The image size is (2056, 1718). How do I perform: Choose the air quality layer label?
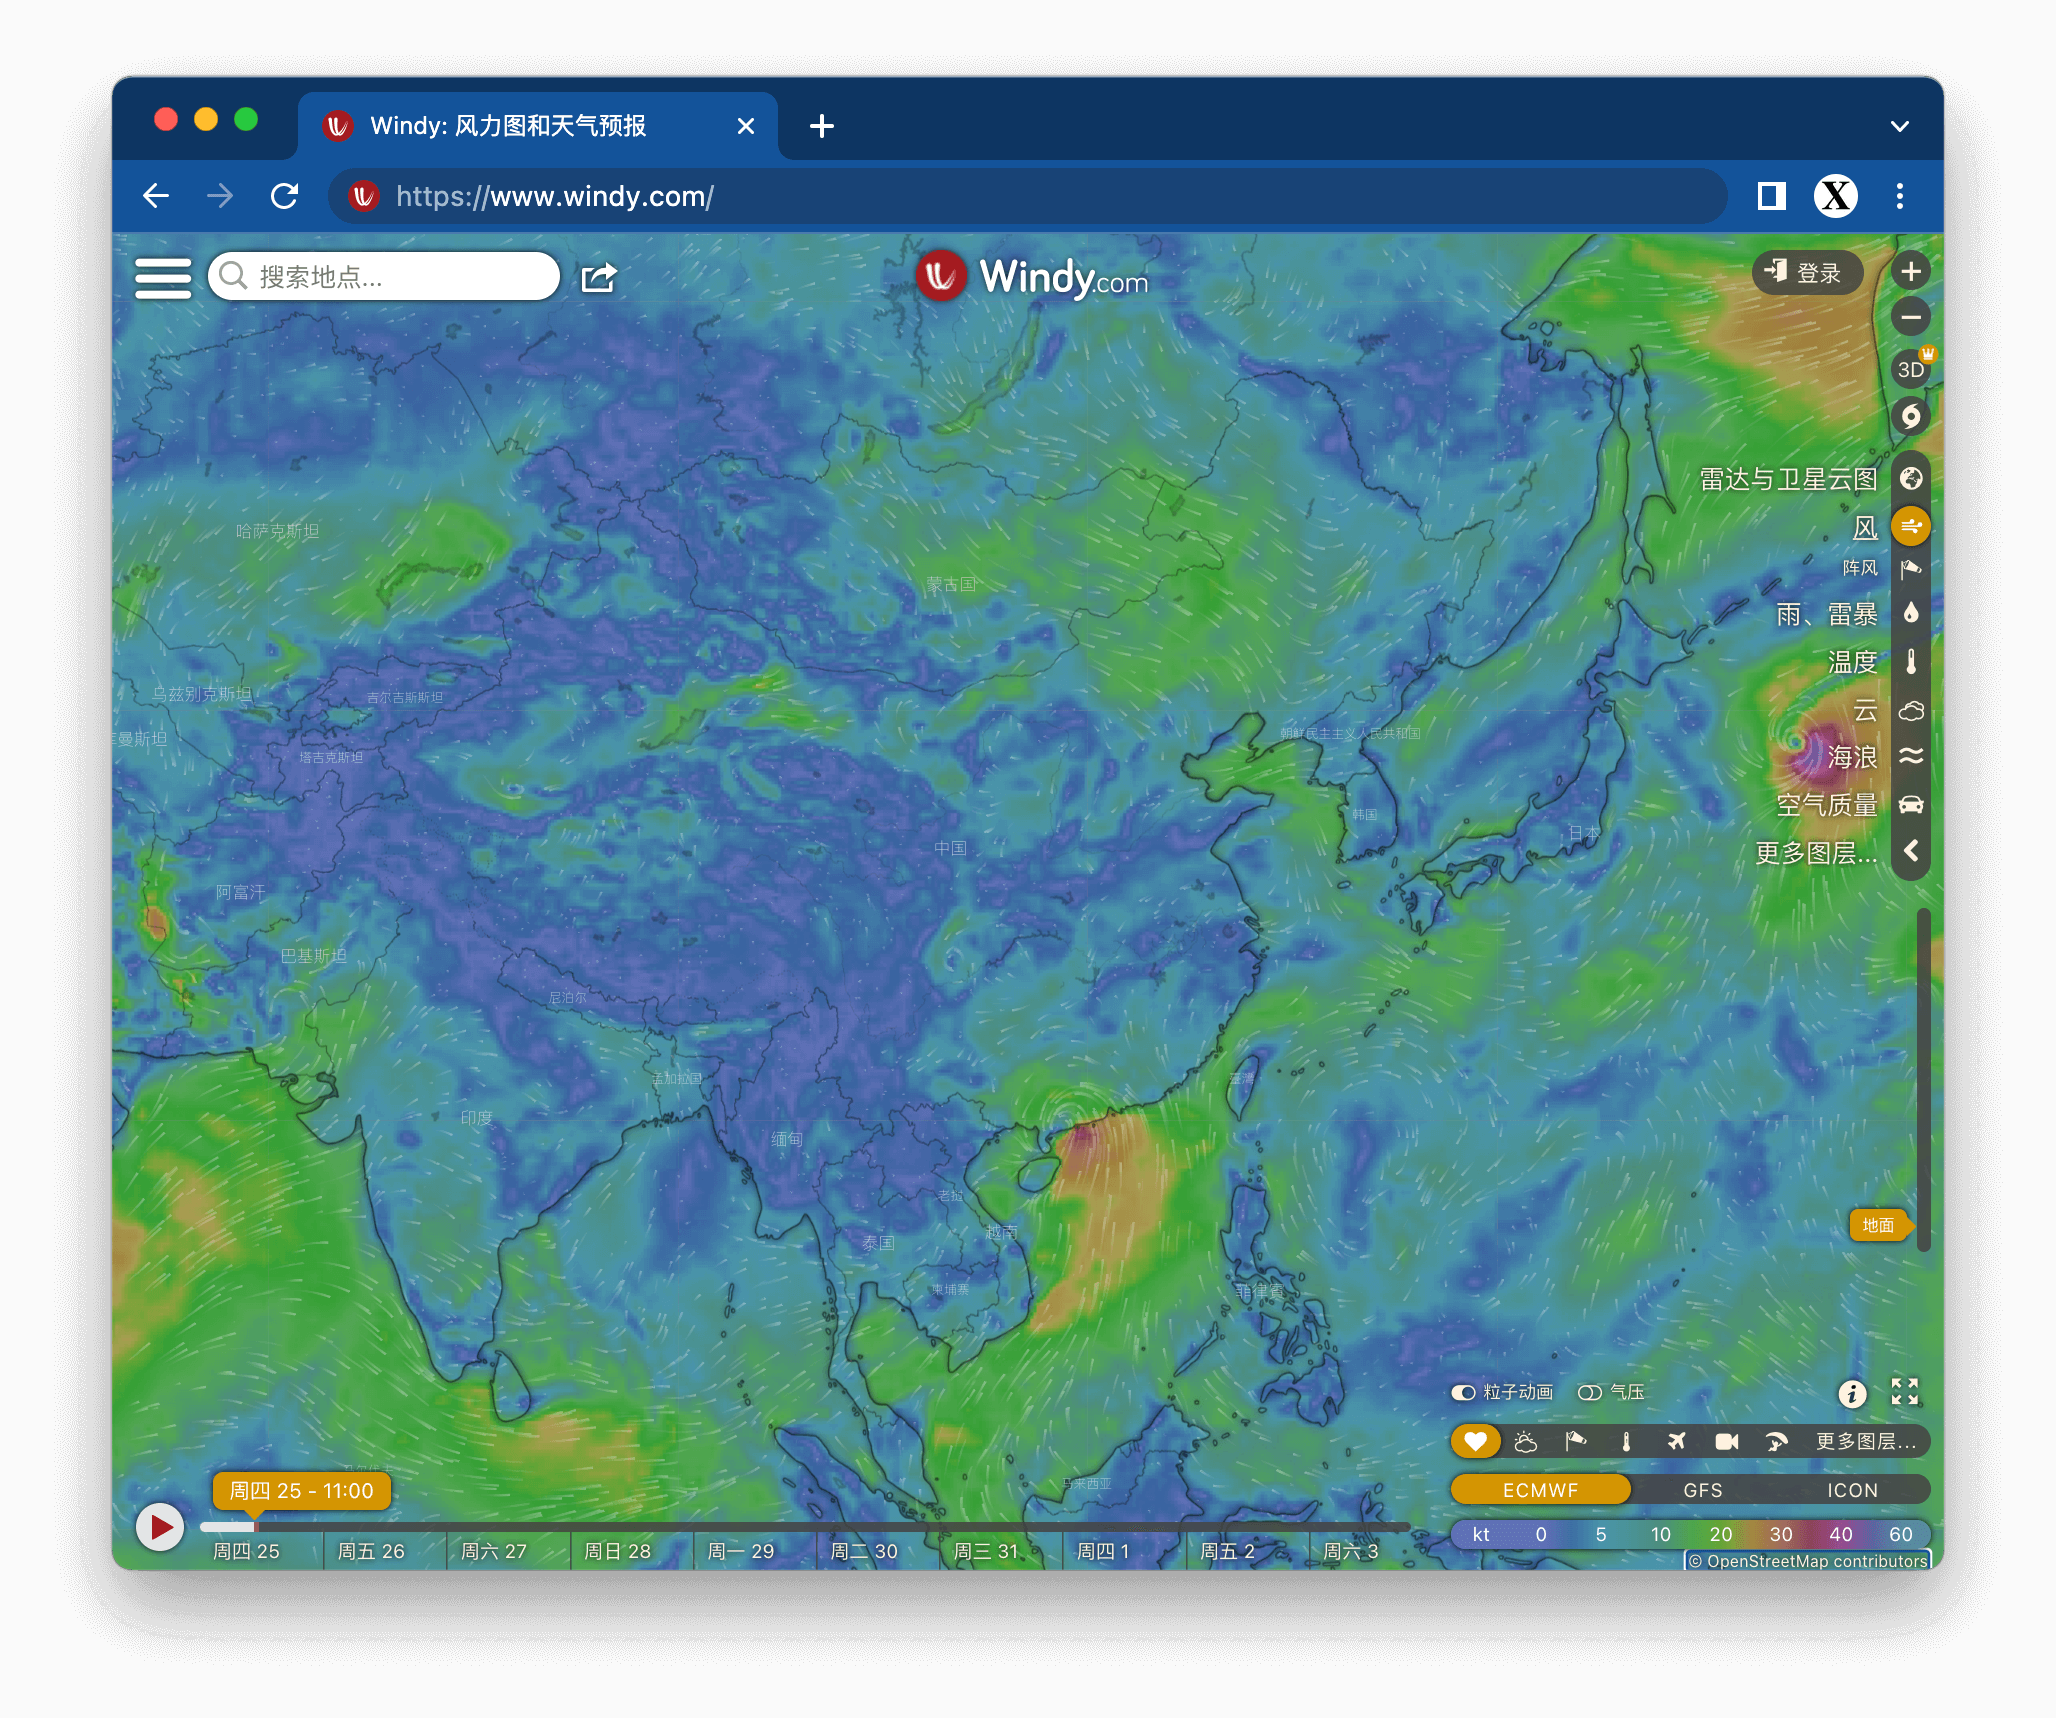point(1827,804)
